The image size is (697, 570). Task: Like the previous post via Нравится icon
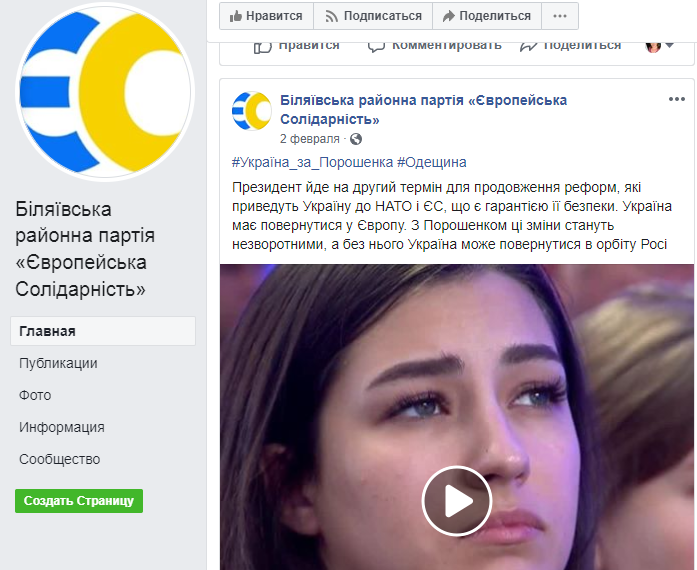pos(263,47)
